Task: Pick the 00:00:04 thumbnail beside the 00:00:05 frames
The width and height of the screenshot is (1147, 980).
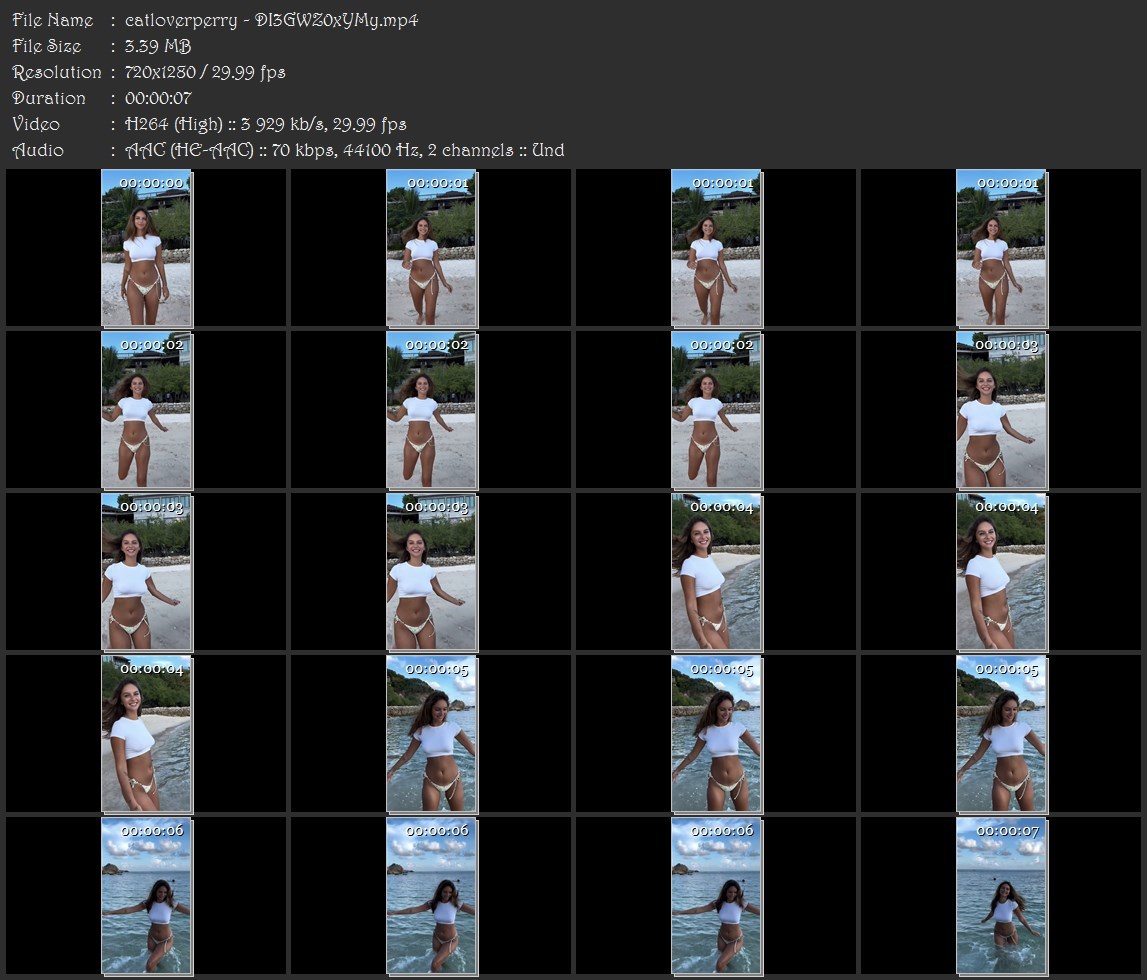Action: pos(146,734)
